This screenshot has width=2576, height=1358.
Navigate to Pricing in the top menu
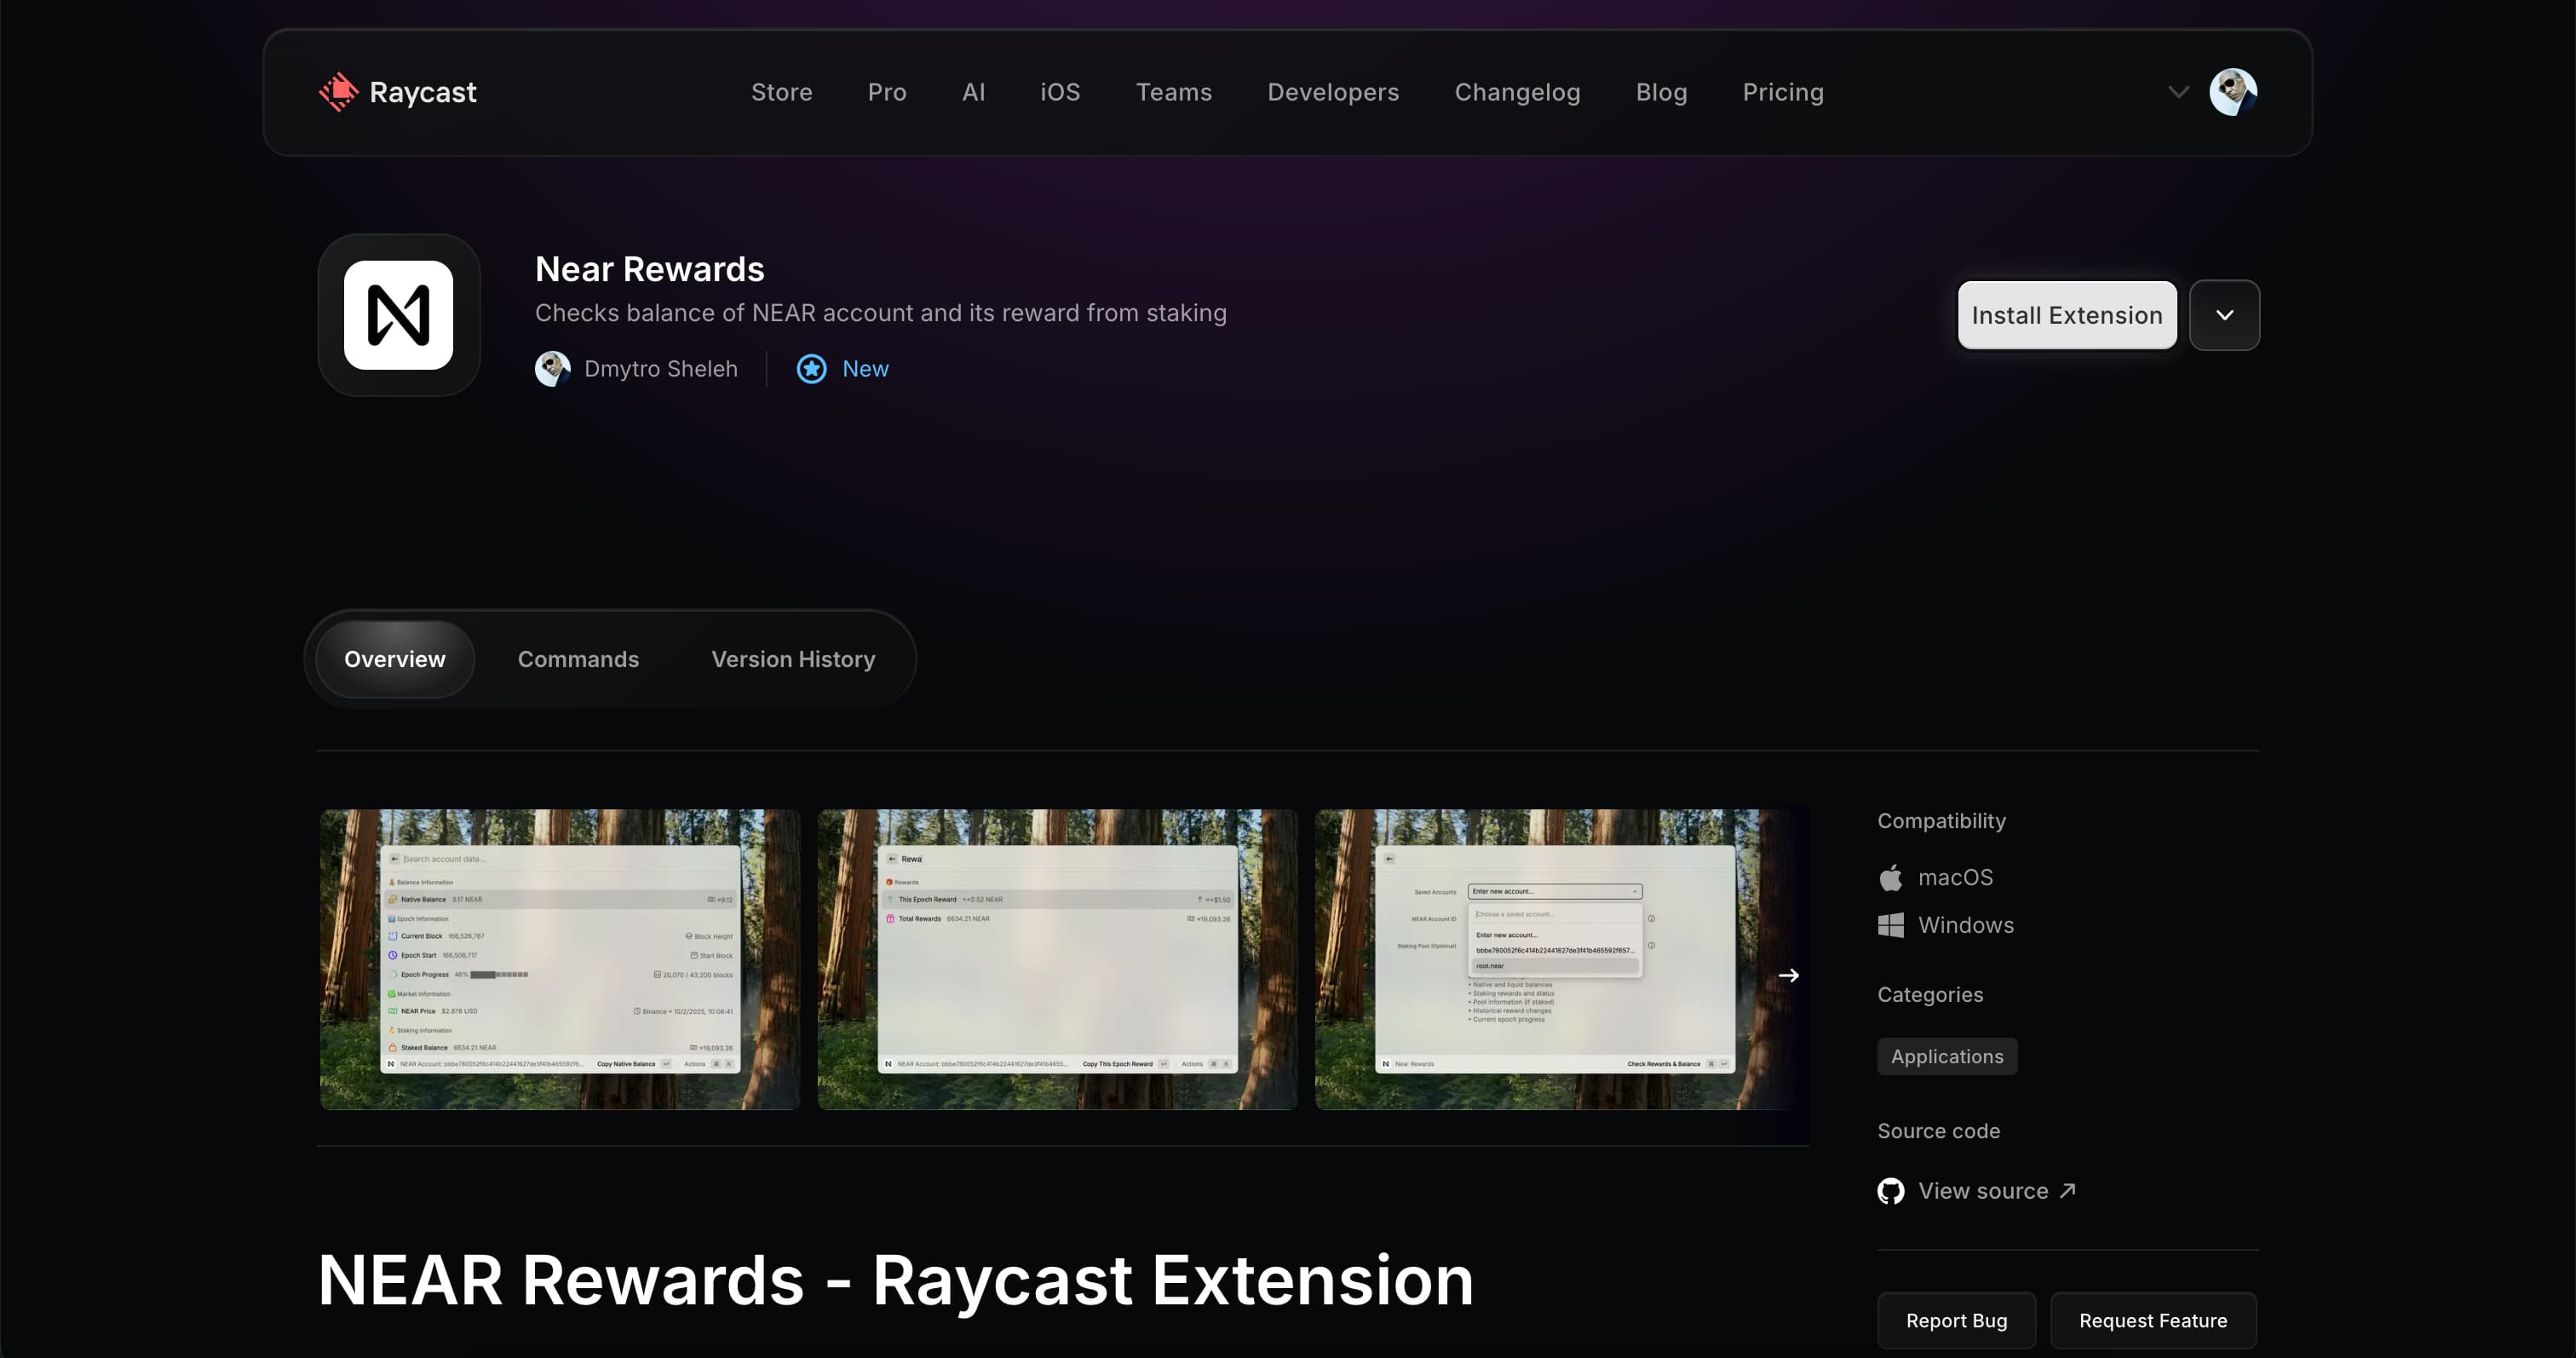click(x=1783, y=91)
